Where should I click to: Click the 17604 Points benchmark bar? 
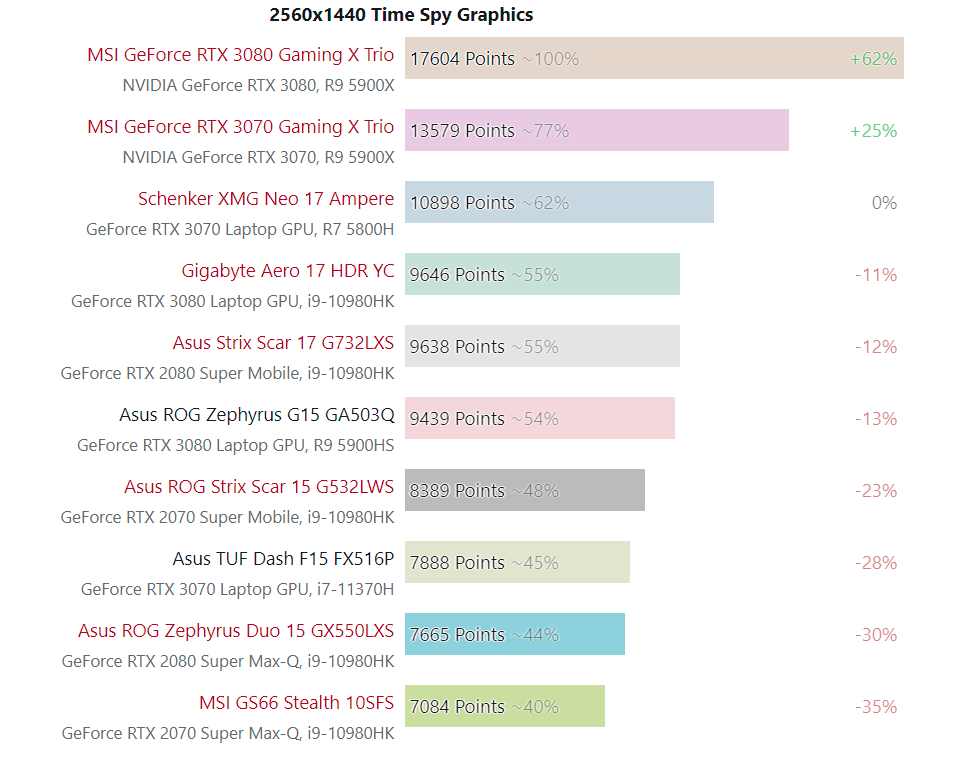654,58
